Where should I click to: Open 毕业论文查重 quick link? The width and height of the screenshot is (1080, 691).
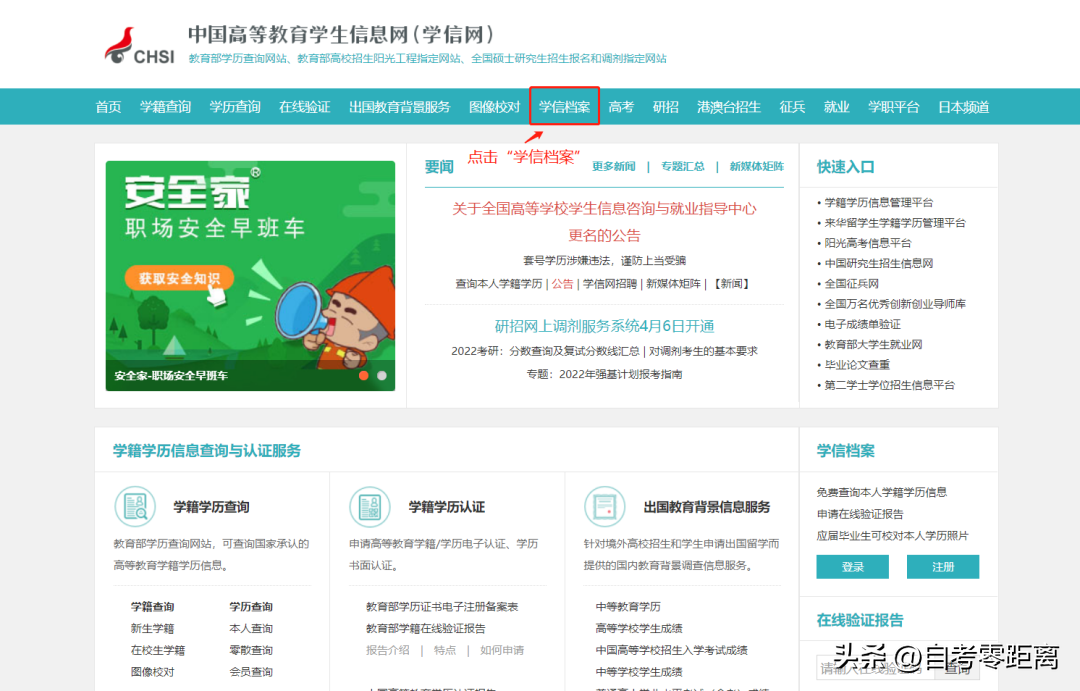pos(857,364)
